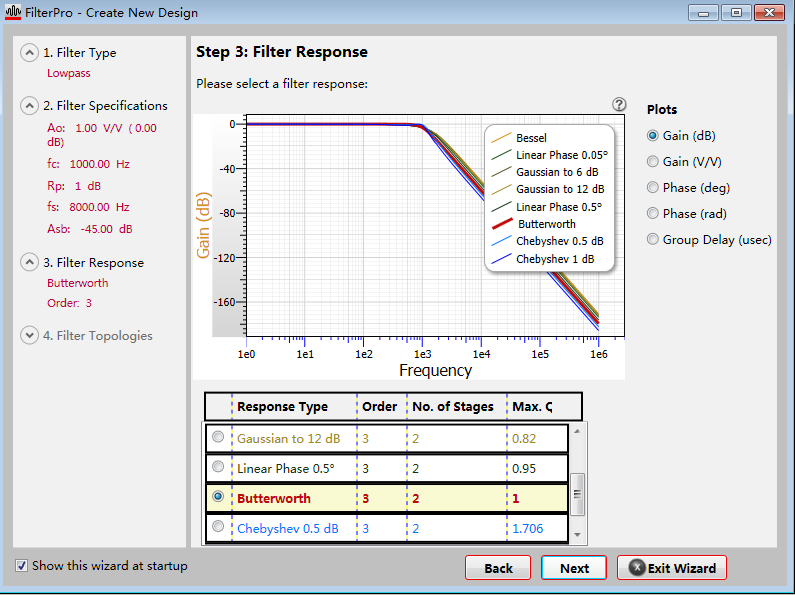Select the Gain (dB) plot option
Viewport: 795px width, 595px height.
pos(653,135)
